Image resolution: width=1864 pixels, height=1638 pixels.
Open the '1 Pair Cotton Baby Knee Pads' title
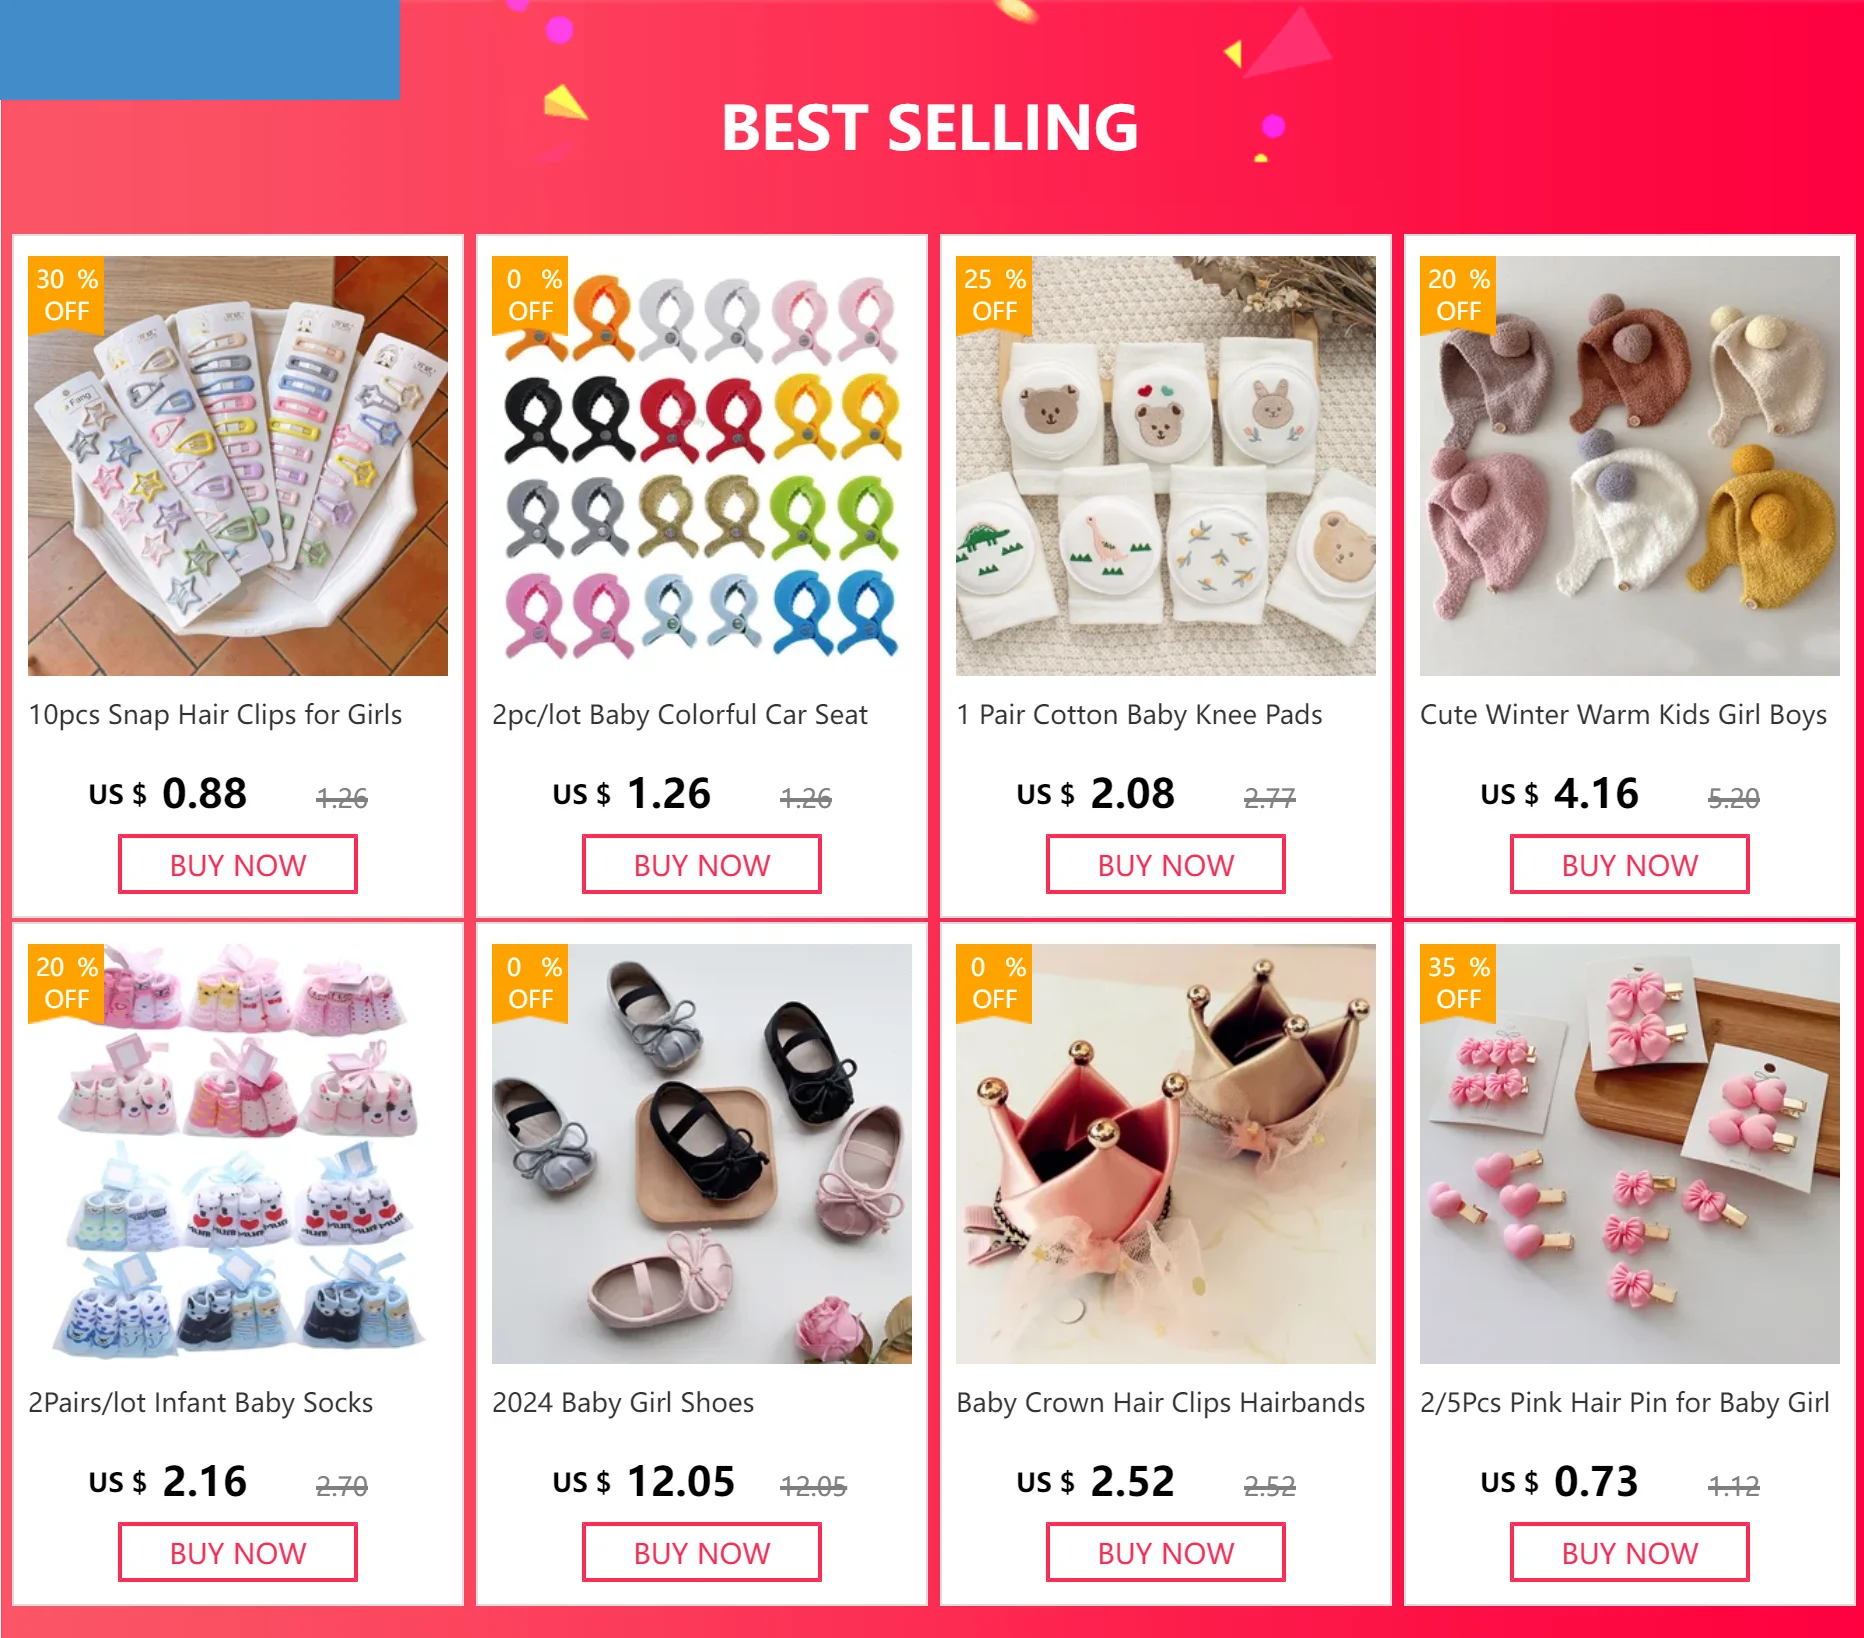point(1139,715)
